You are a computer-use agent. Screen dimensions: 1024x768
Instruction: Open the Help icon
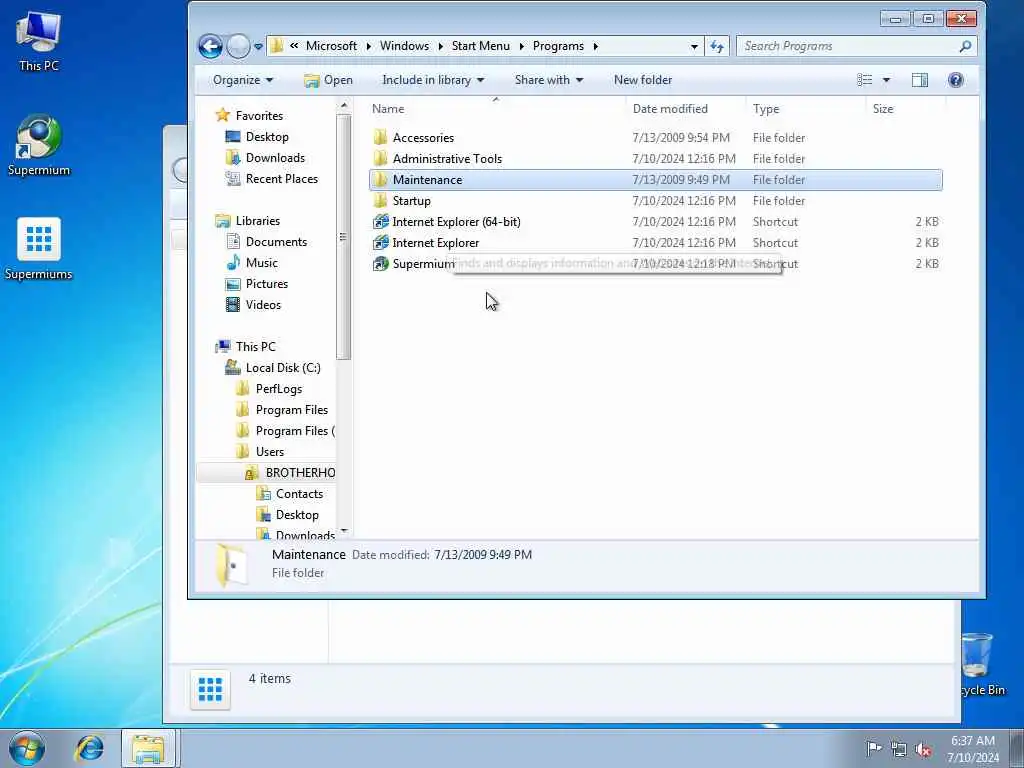point(955,80)
